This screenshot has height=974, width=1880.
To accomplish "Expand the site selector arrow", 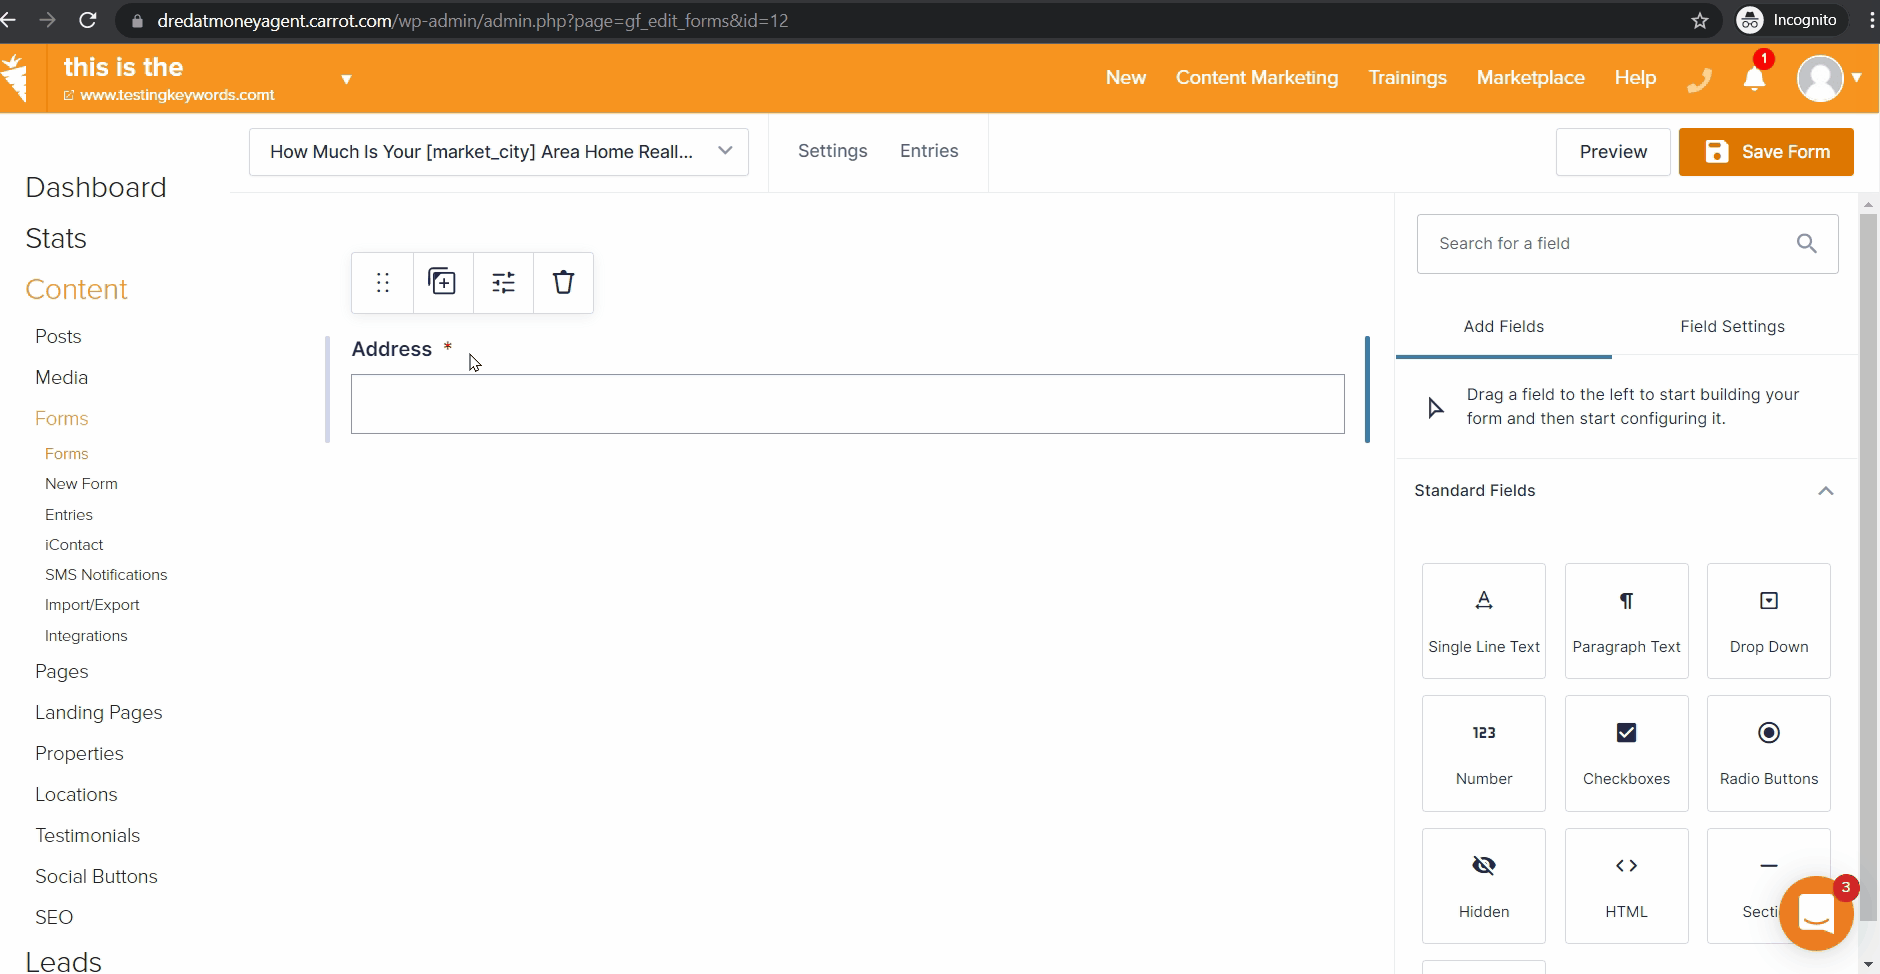I will 346,79.
